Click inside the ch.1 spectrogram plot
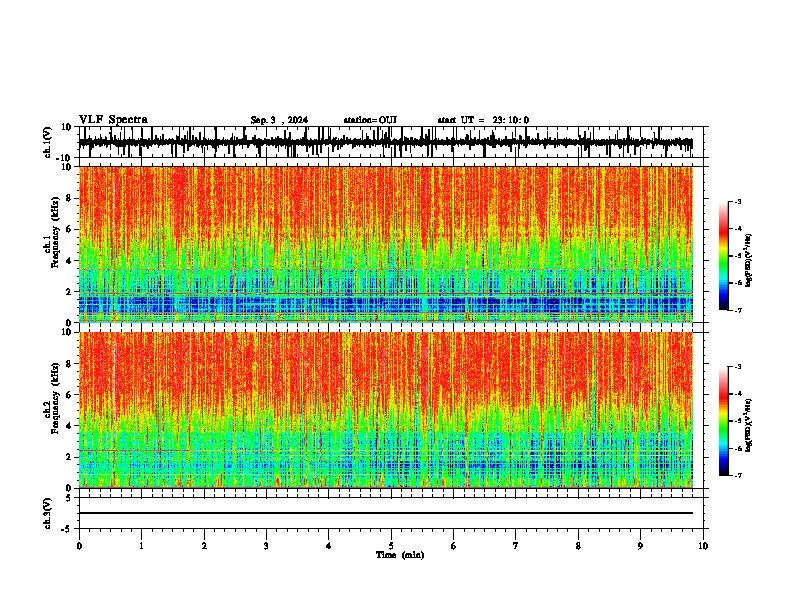 [386, 244]
